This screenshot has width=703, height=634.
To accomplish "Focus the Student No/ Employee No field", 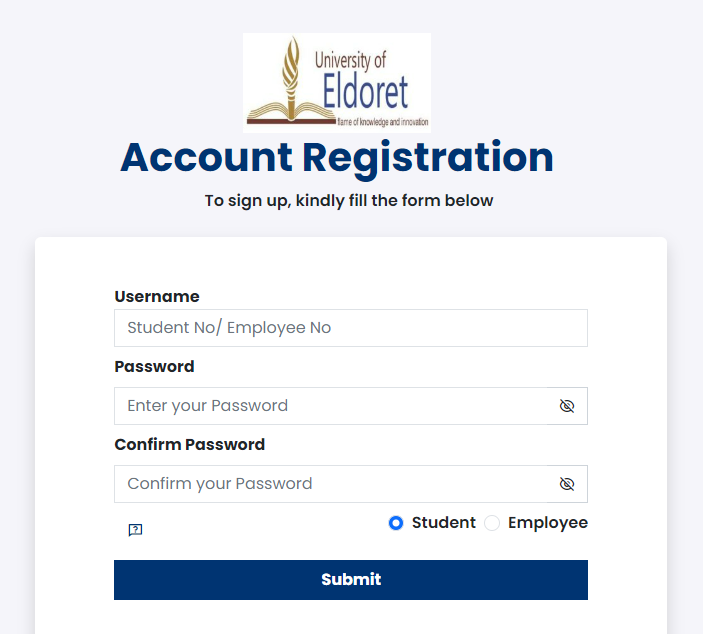I will click(351, 328).
